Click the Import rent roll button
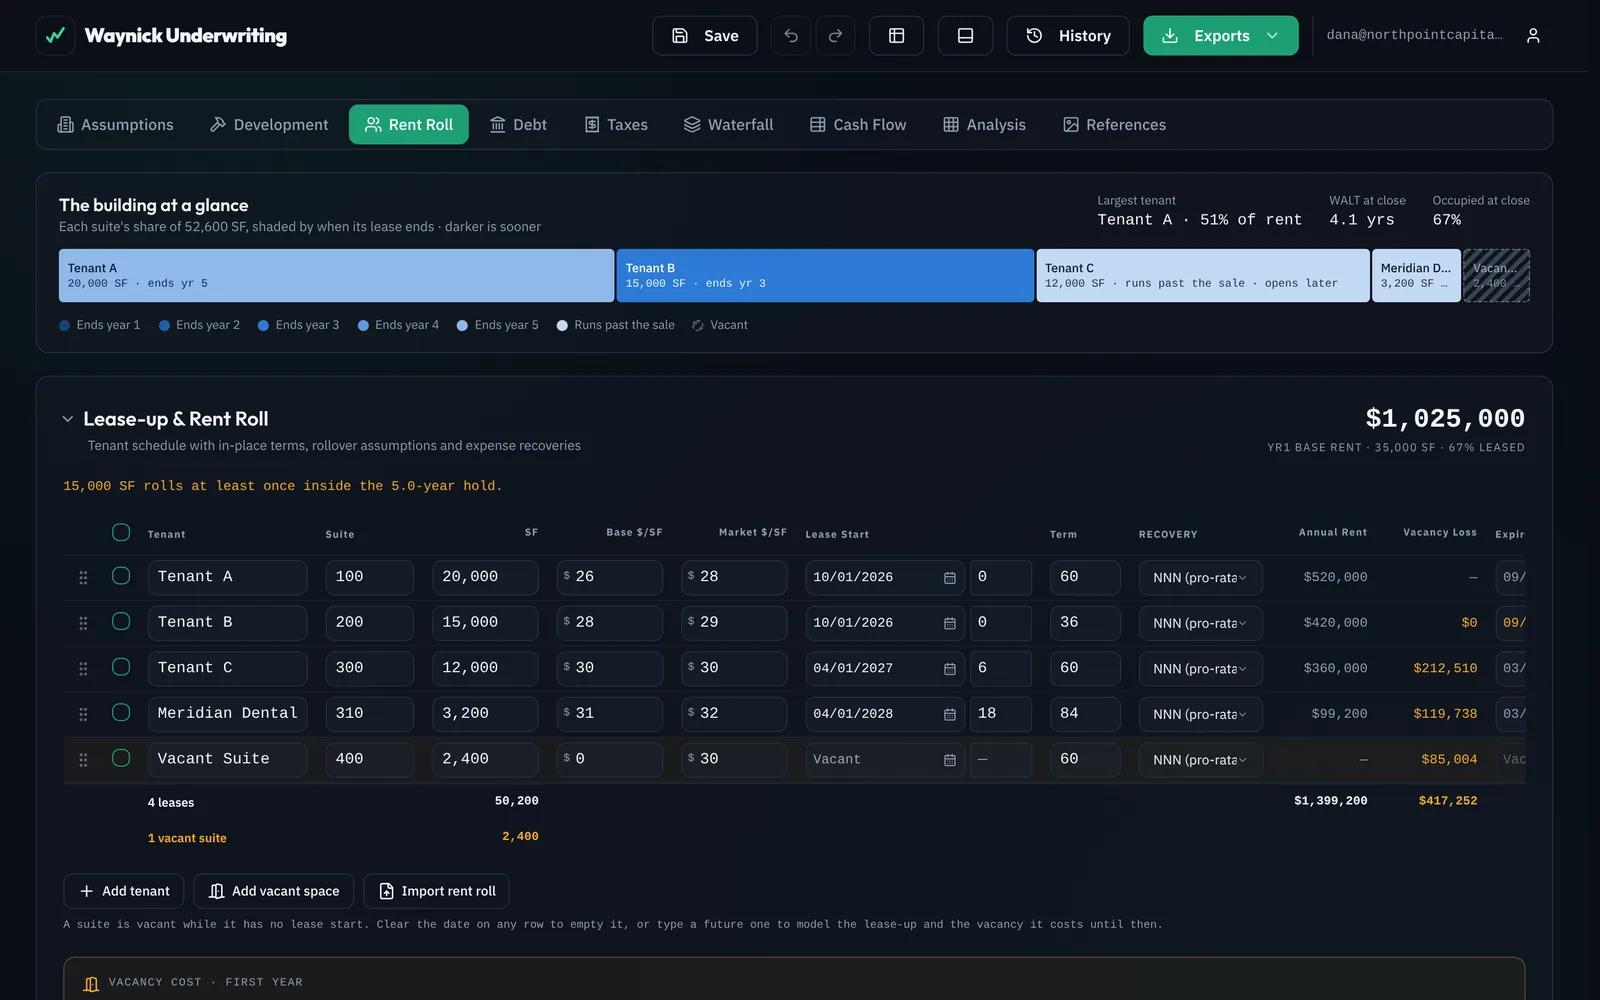The height and width of the screenshot is (1000, 1600). (437, 891)
